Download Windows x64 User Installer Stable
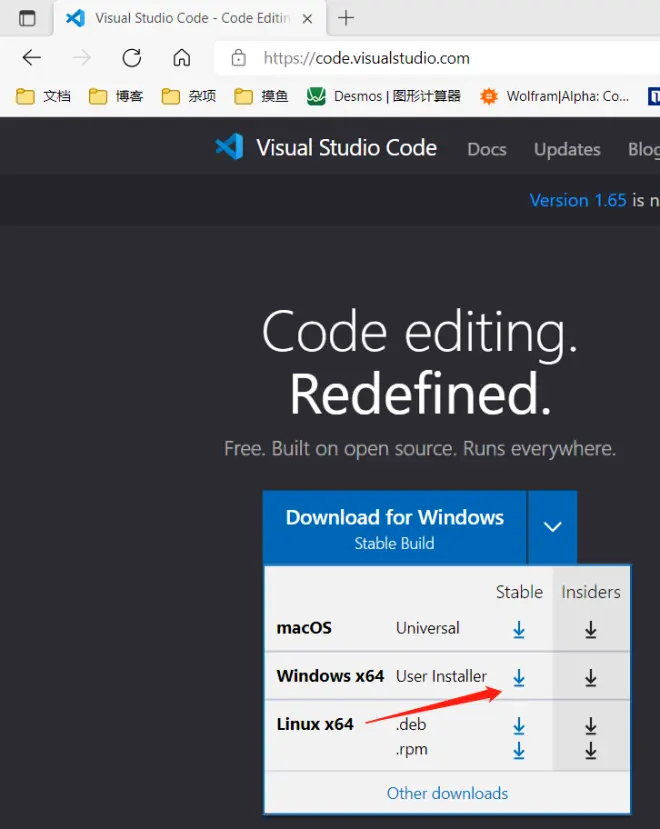Screen dimensions: 660x829 point(519,677)
